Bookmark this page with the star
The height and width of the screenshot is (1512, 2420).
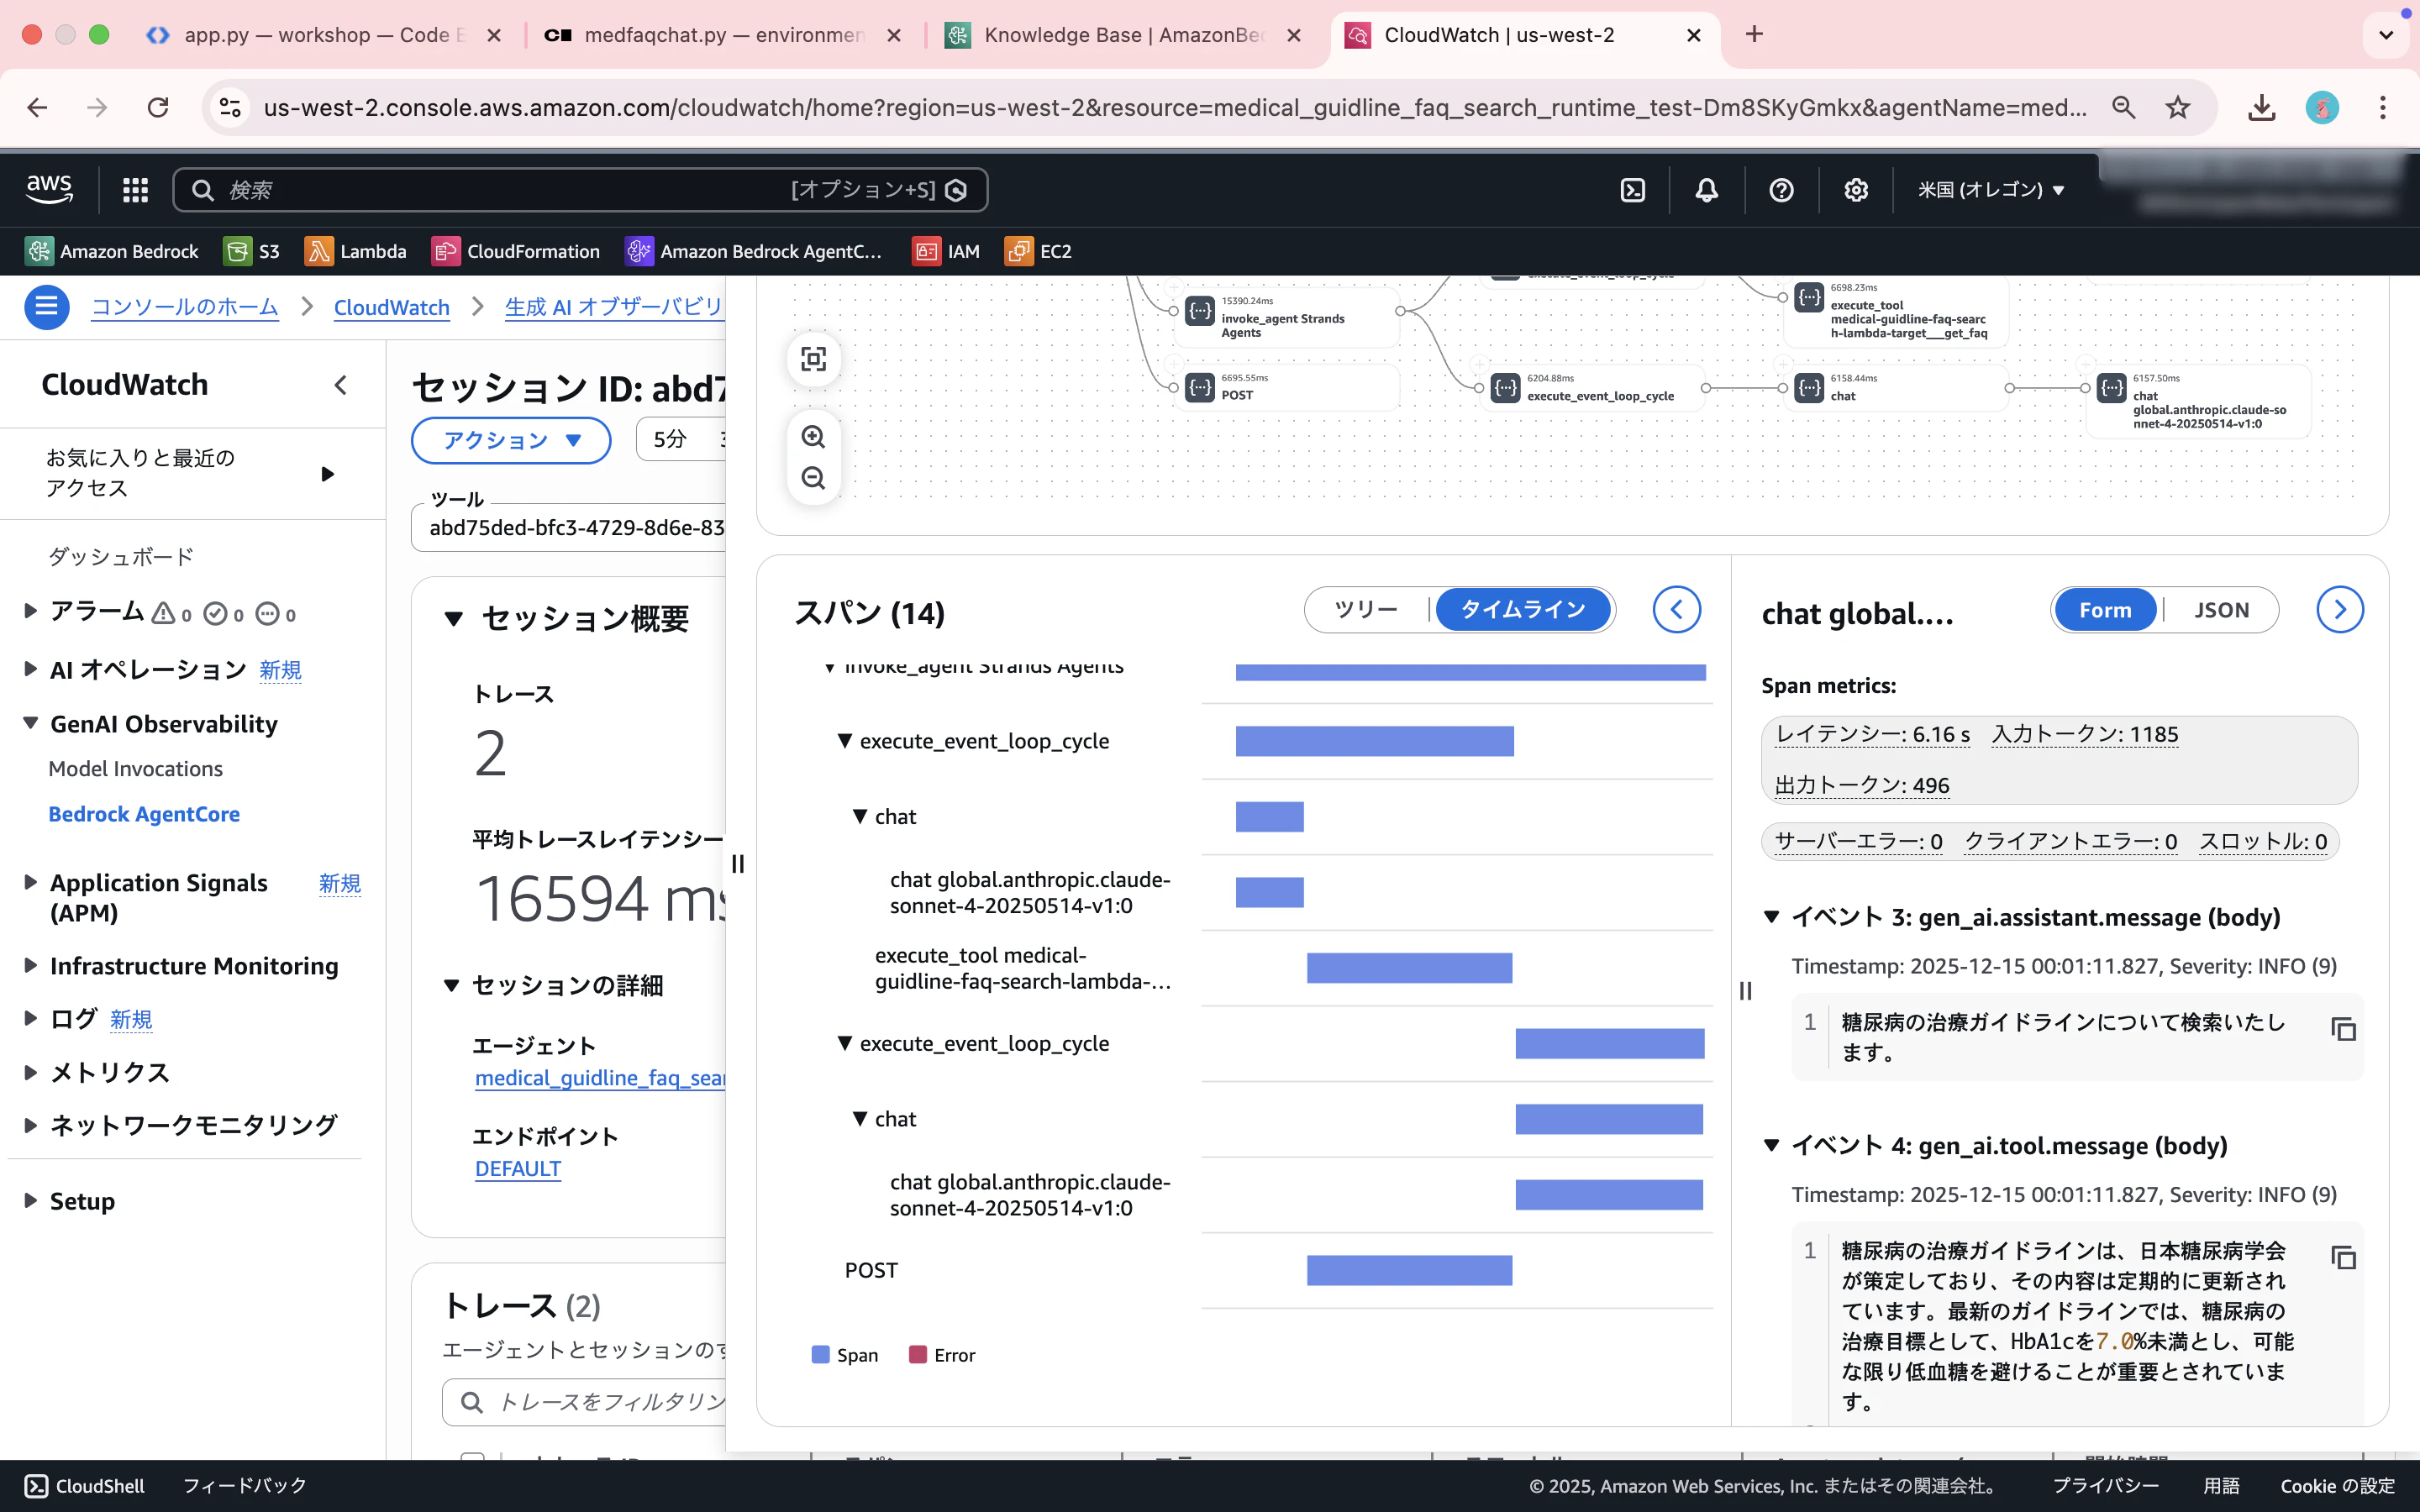[x=2178, y=107]
